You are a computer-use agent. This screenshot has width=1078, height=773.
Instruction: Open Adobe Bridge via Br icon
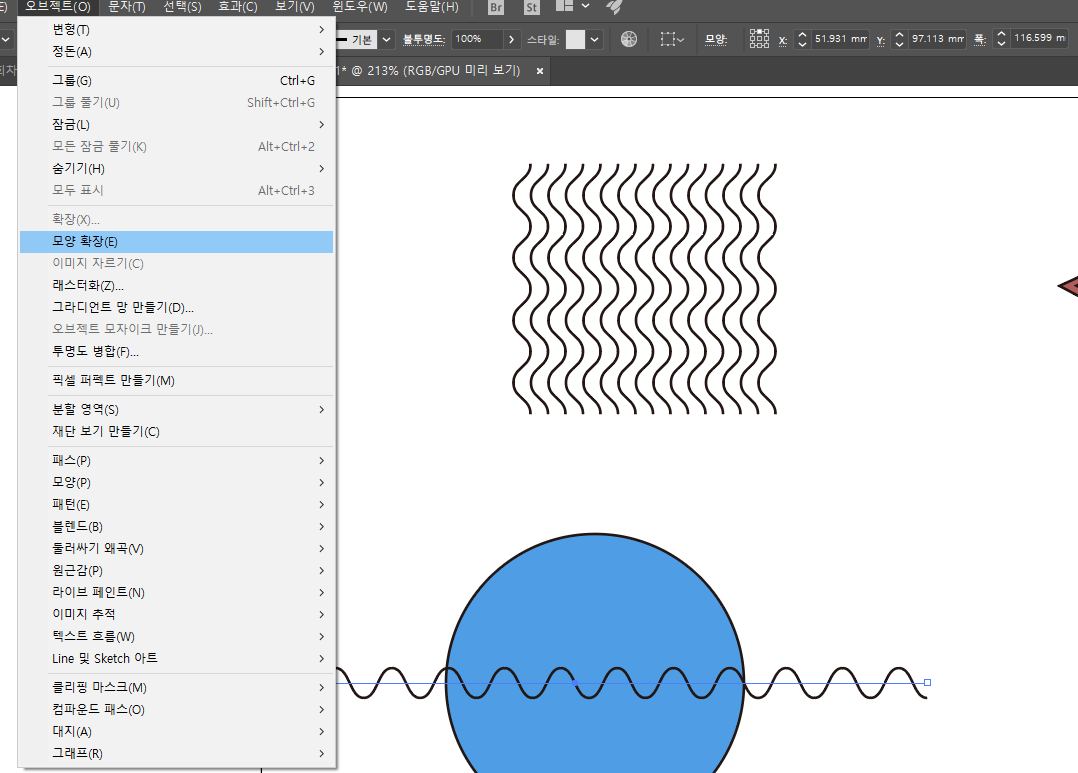click(496, 8)
